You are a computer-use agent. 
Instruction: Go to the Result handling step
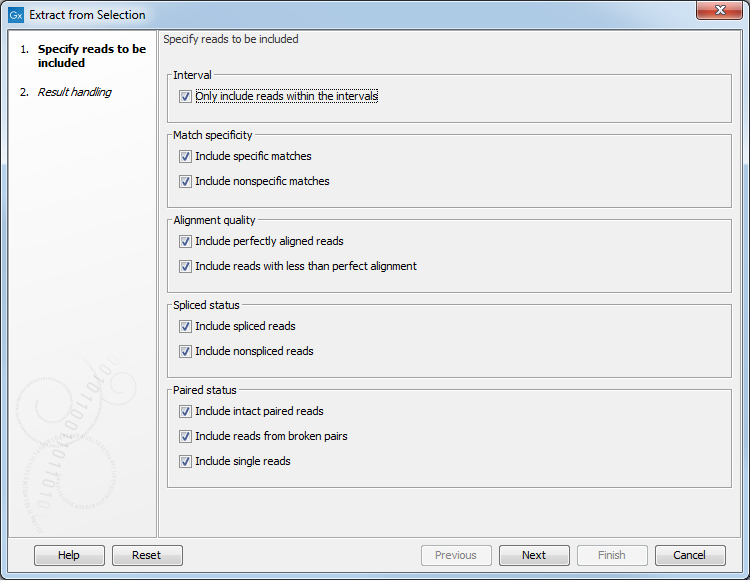74,92
